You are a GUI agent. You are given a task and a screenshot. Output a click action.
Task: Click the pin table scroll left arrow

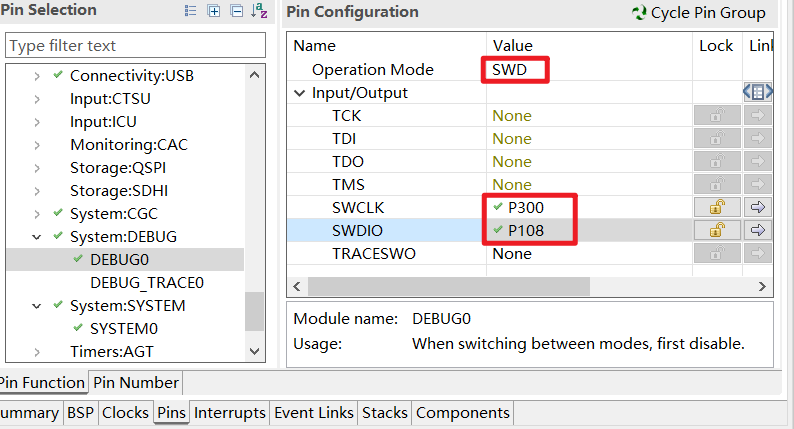(297, 287)
